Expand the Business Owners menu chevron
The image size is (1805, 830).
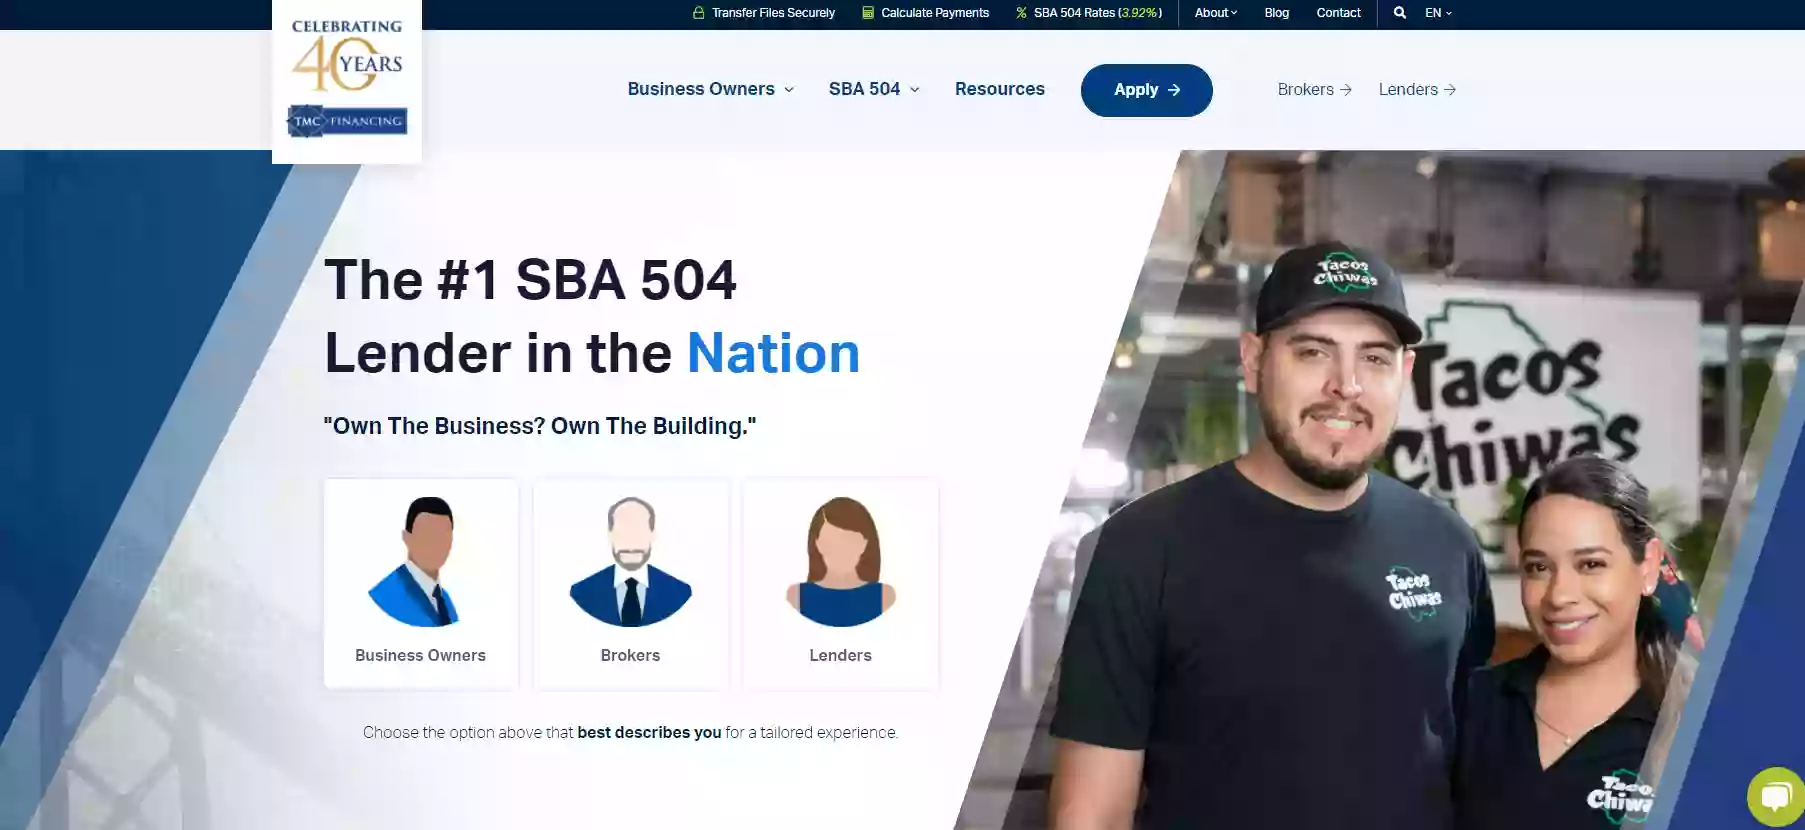click(x=789, y=90)
